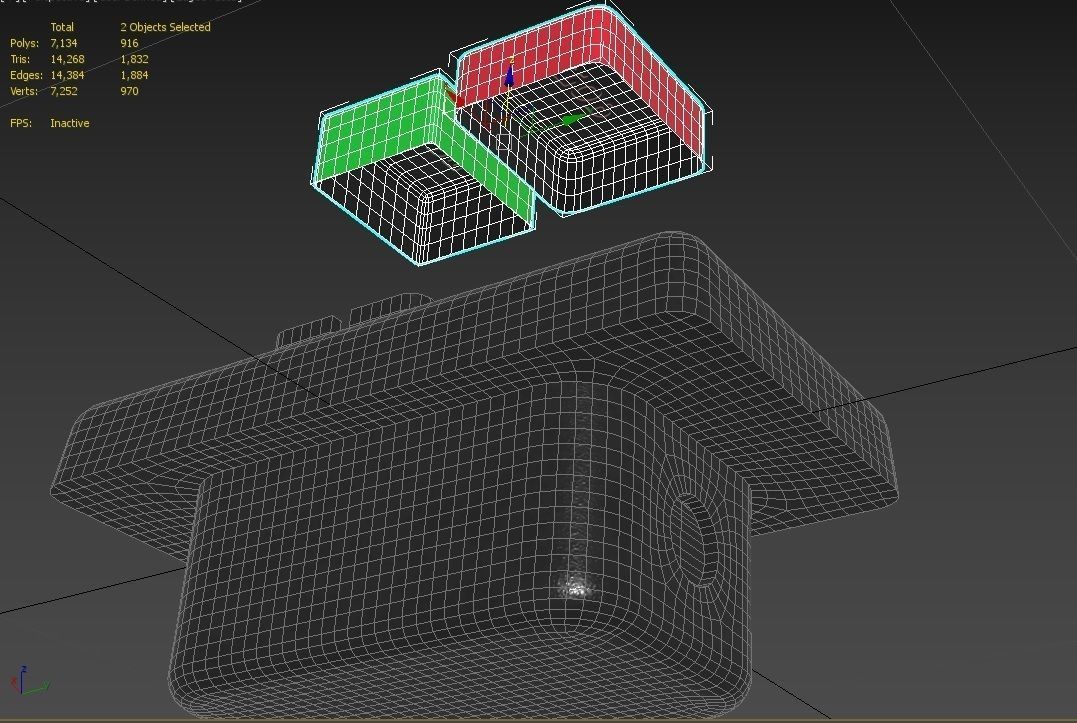Click total polys value "7,134"
This screenshot has height=723, width=1077.
64,43
